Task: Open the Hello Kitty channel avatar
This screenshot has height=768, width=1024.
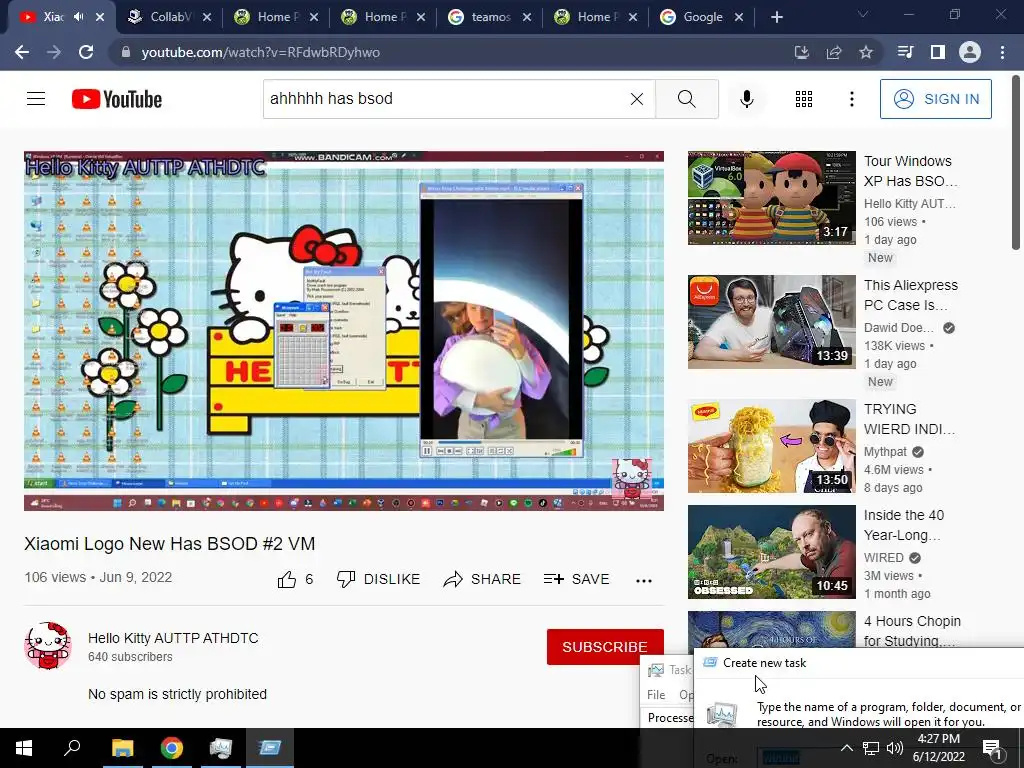Action: (x=48, y=645)
